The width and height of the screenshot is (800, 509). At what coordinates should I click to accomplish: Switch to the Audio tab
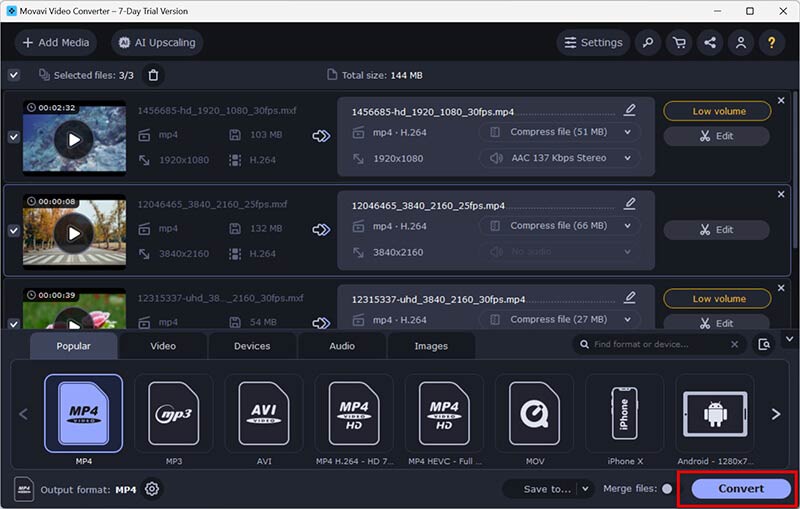[x=342, y=346]
